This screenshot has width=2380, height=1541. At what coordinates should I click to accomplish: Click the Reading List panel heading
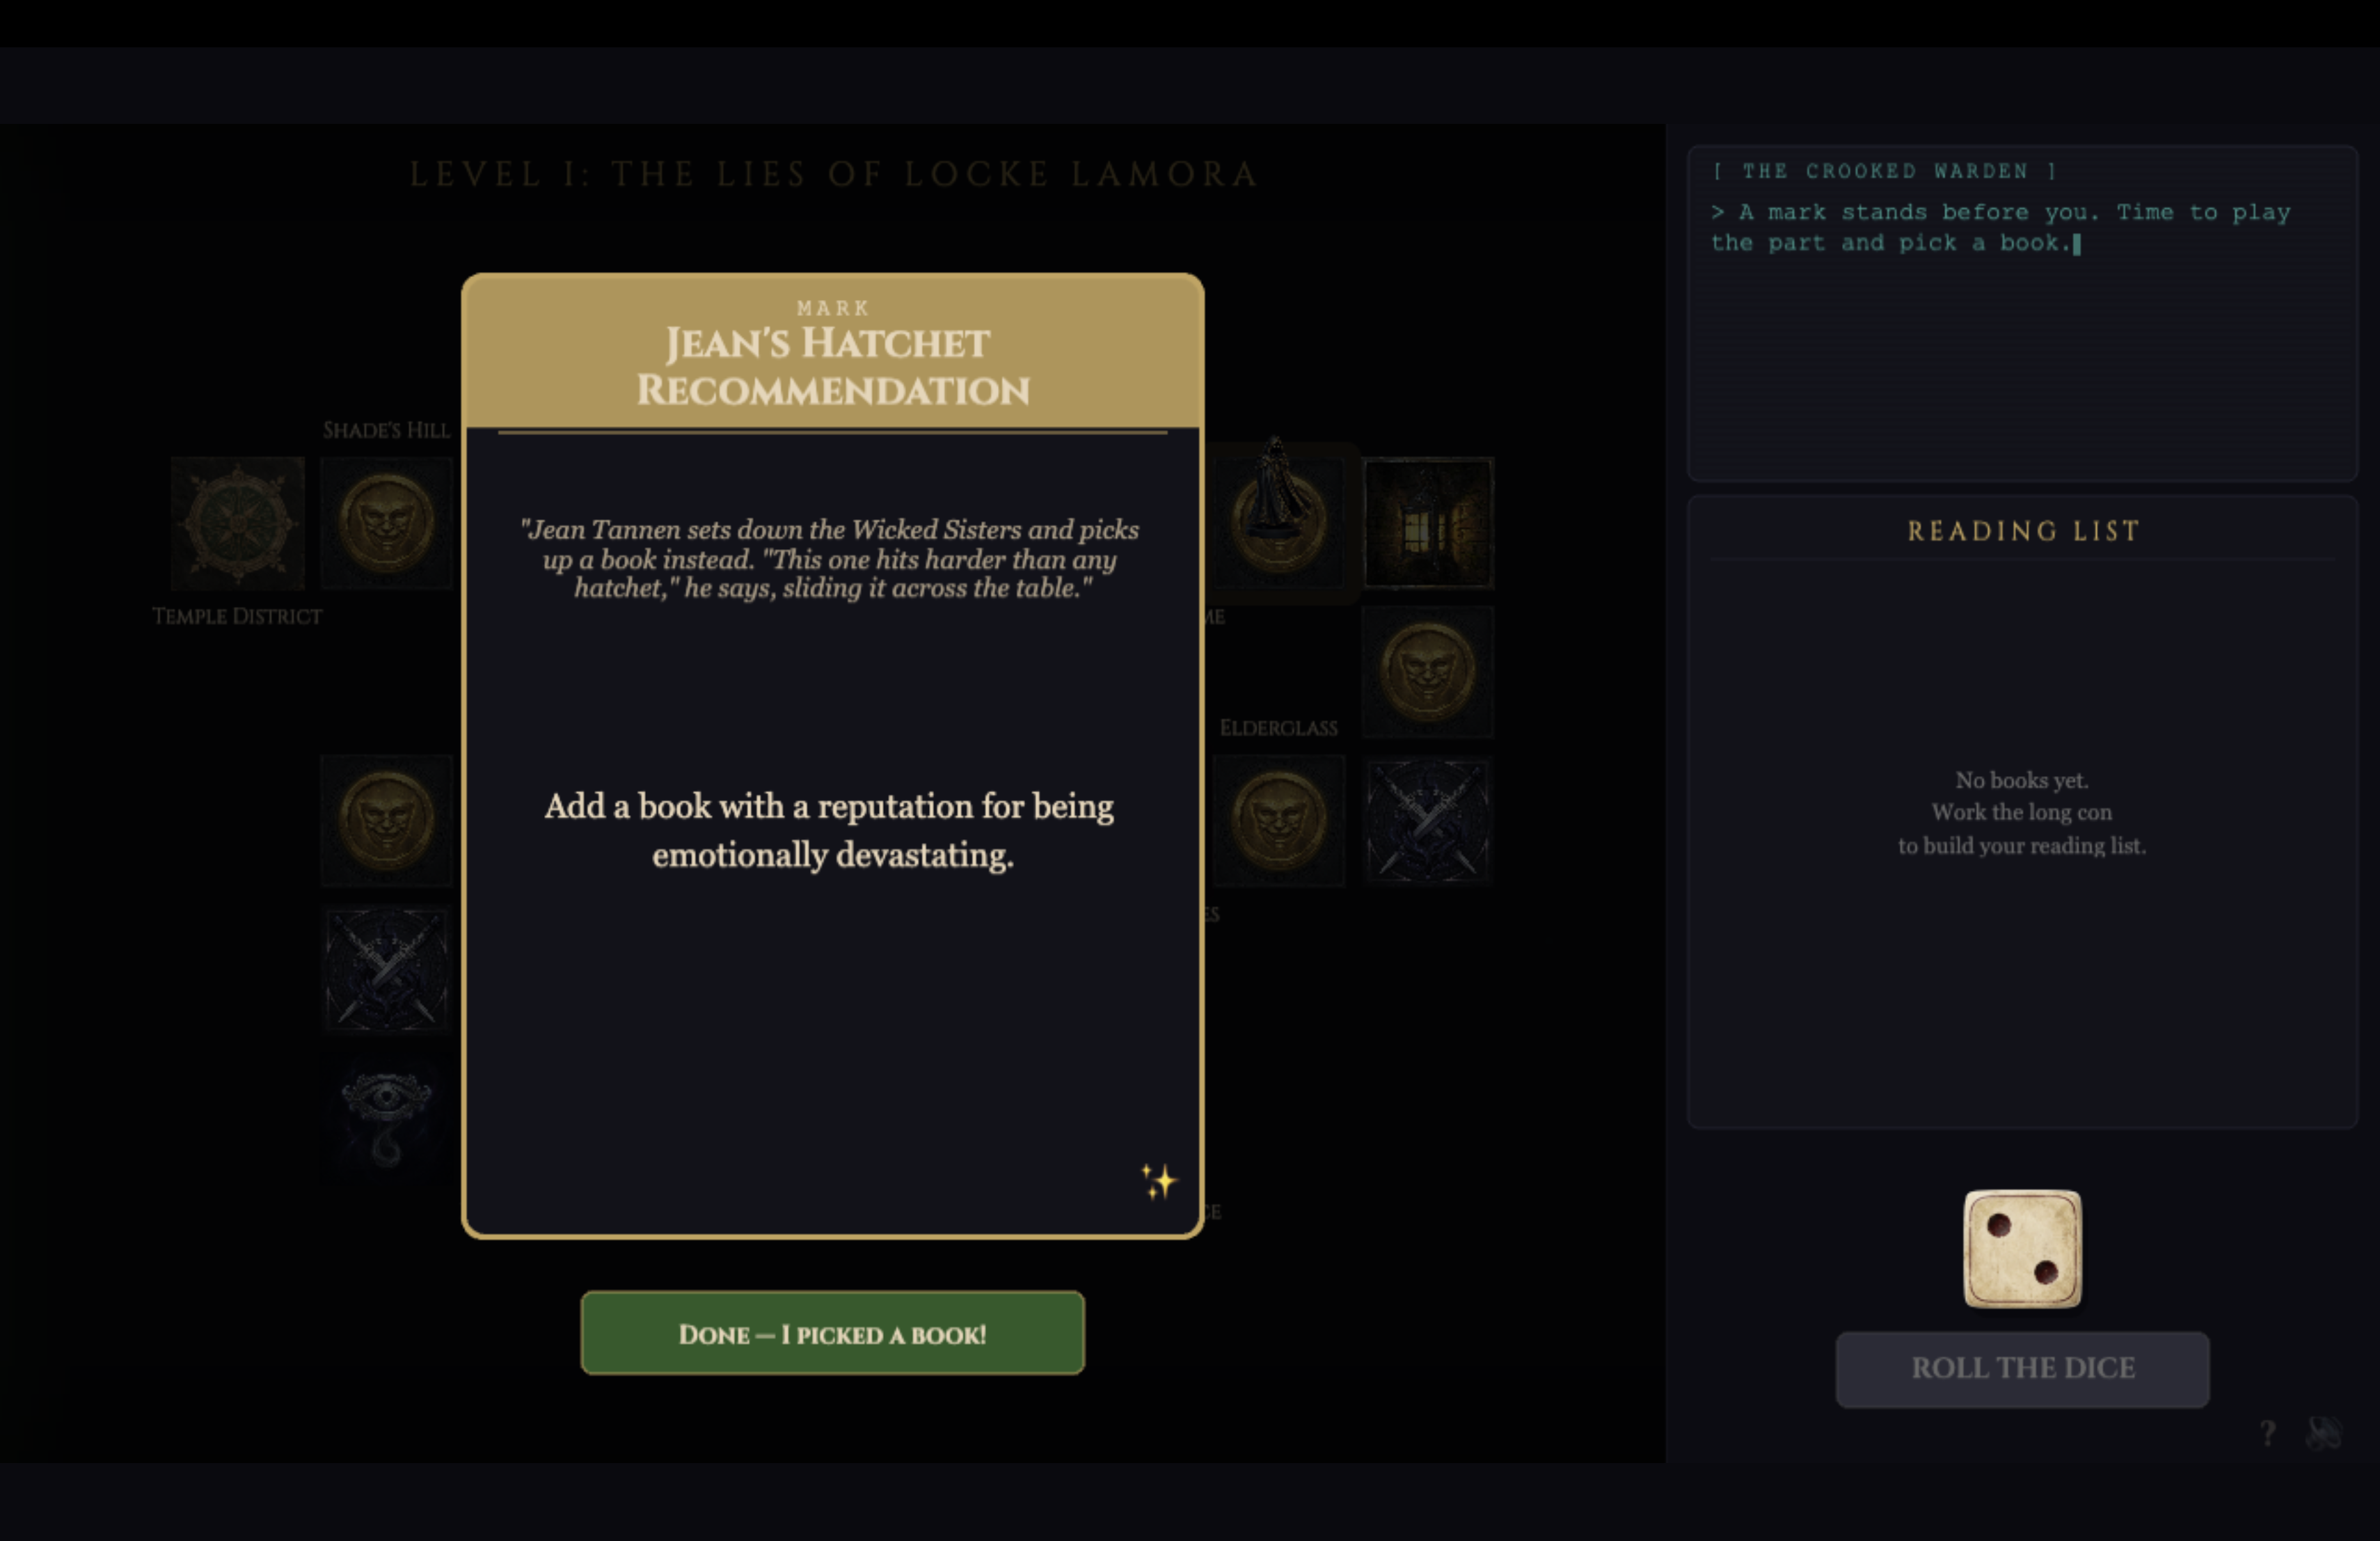click(2022, 531)
